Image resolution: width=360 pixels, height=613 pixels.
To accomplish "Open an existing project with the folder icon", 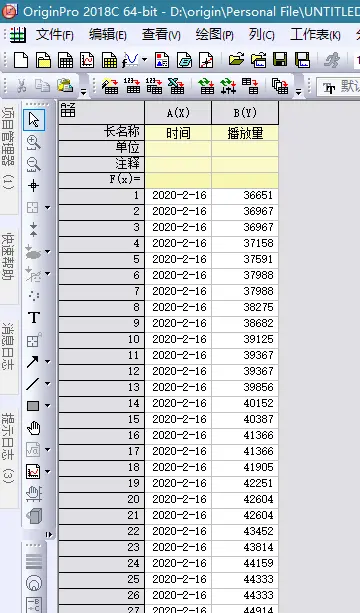I will 236,60.
